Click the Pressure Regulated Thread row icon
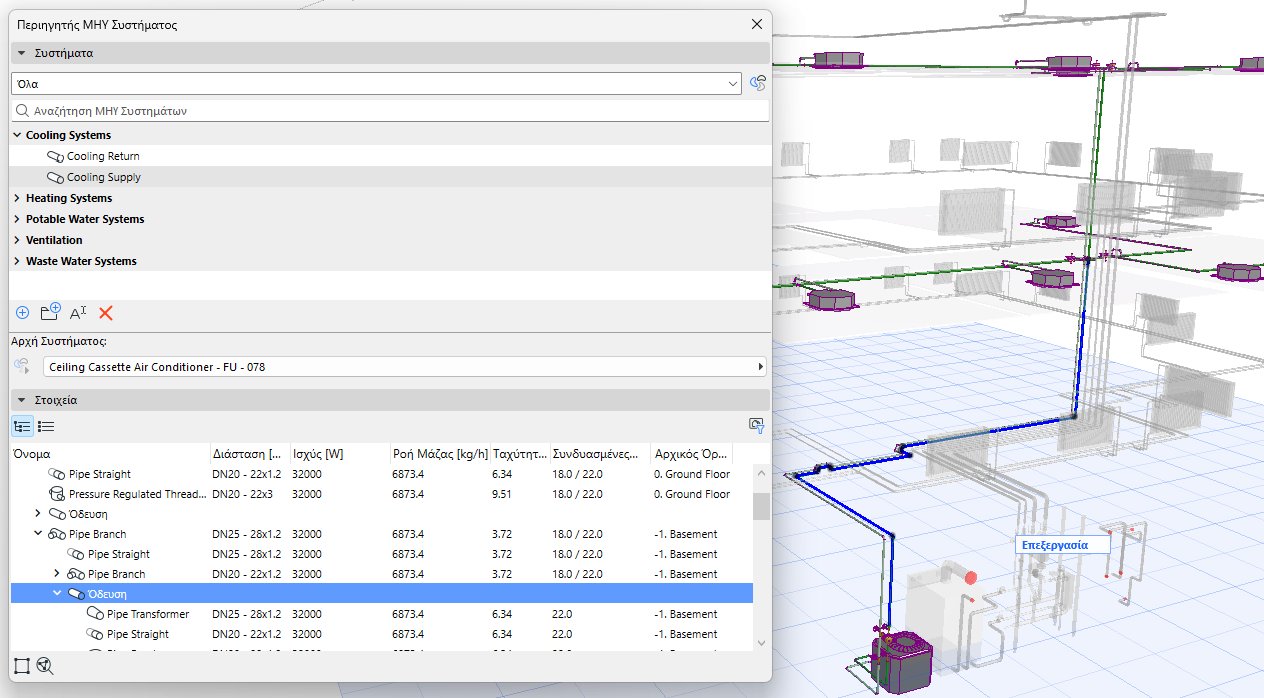Image resolution: width=1264 pixels, height=698 pixels. (57, 494)
